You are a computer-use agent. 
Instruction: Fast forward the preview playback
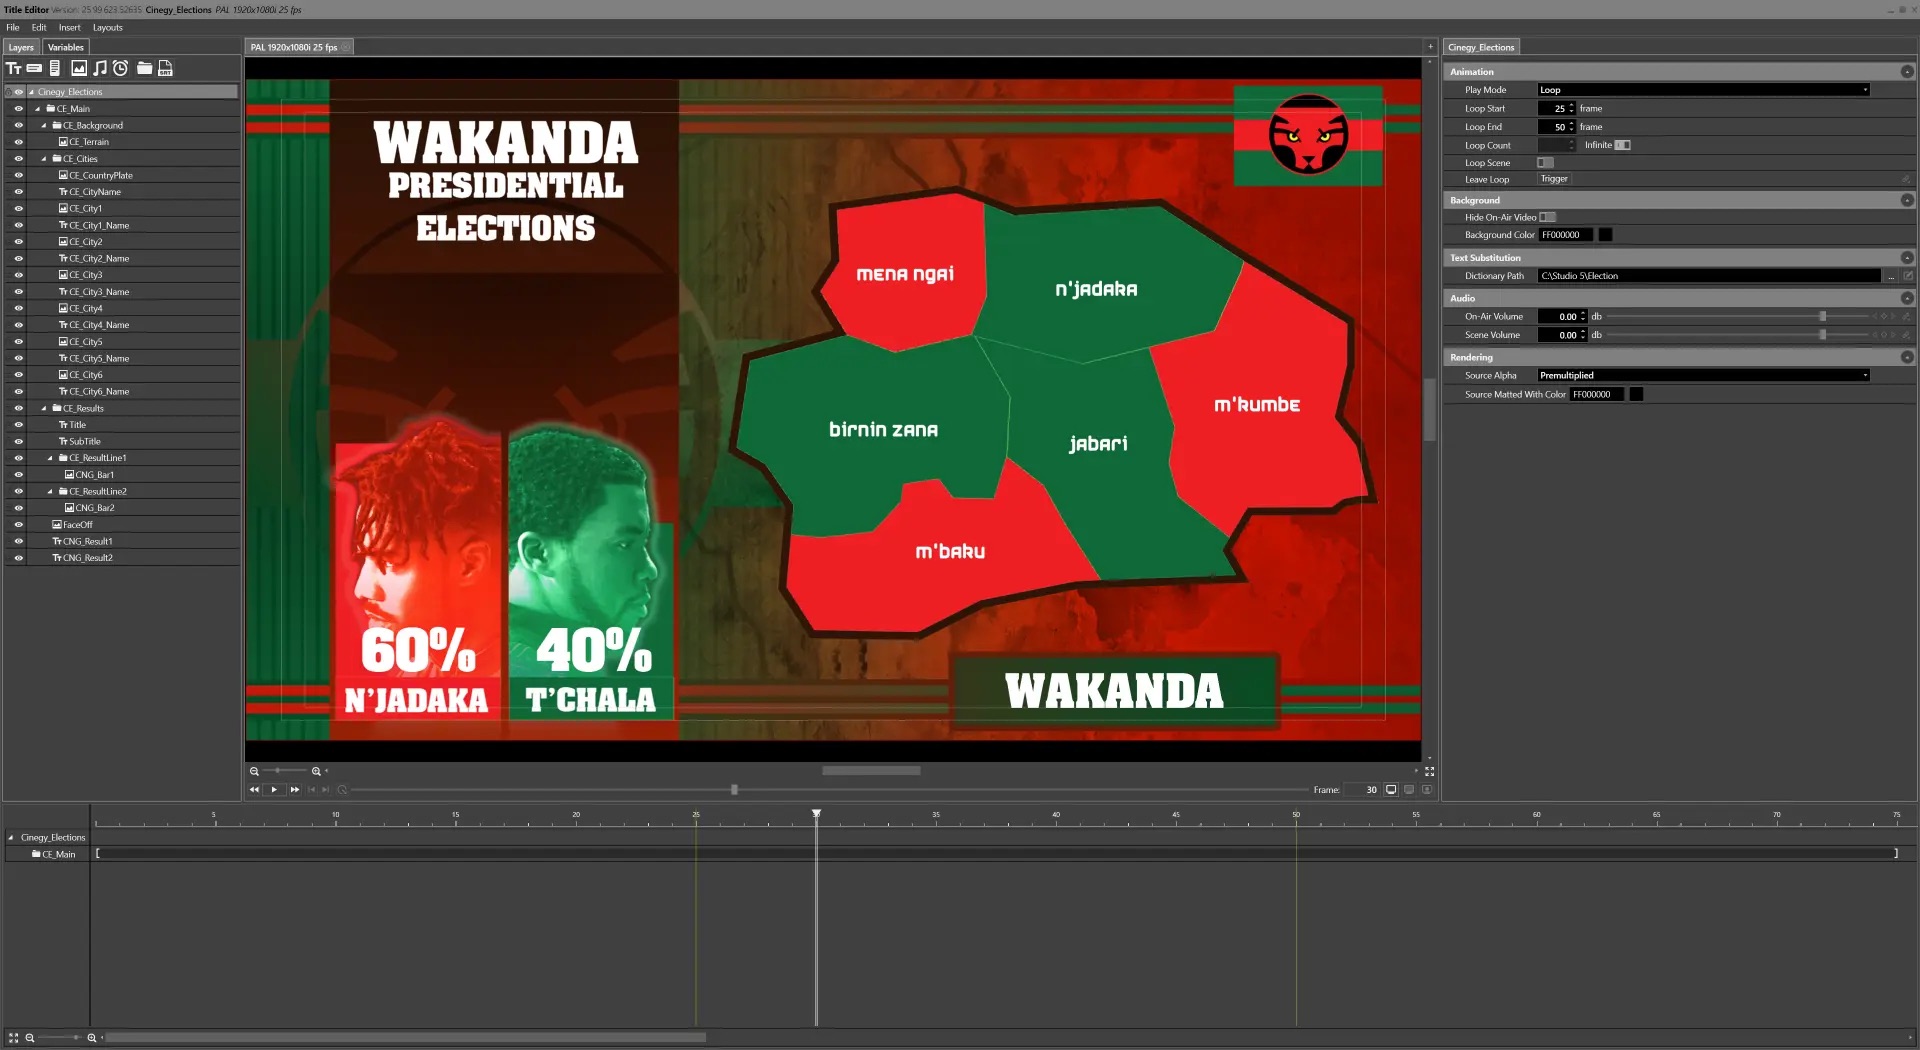point(295,790)
